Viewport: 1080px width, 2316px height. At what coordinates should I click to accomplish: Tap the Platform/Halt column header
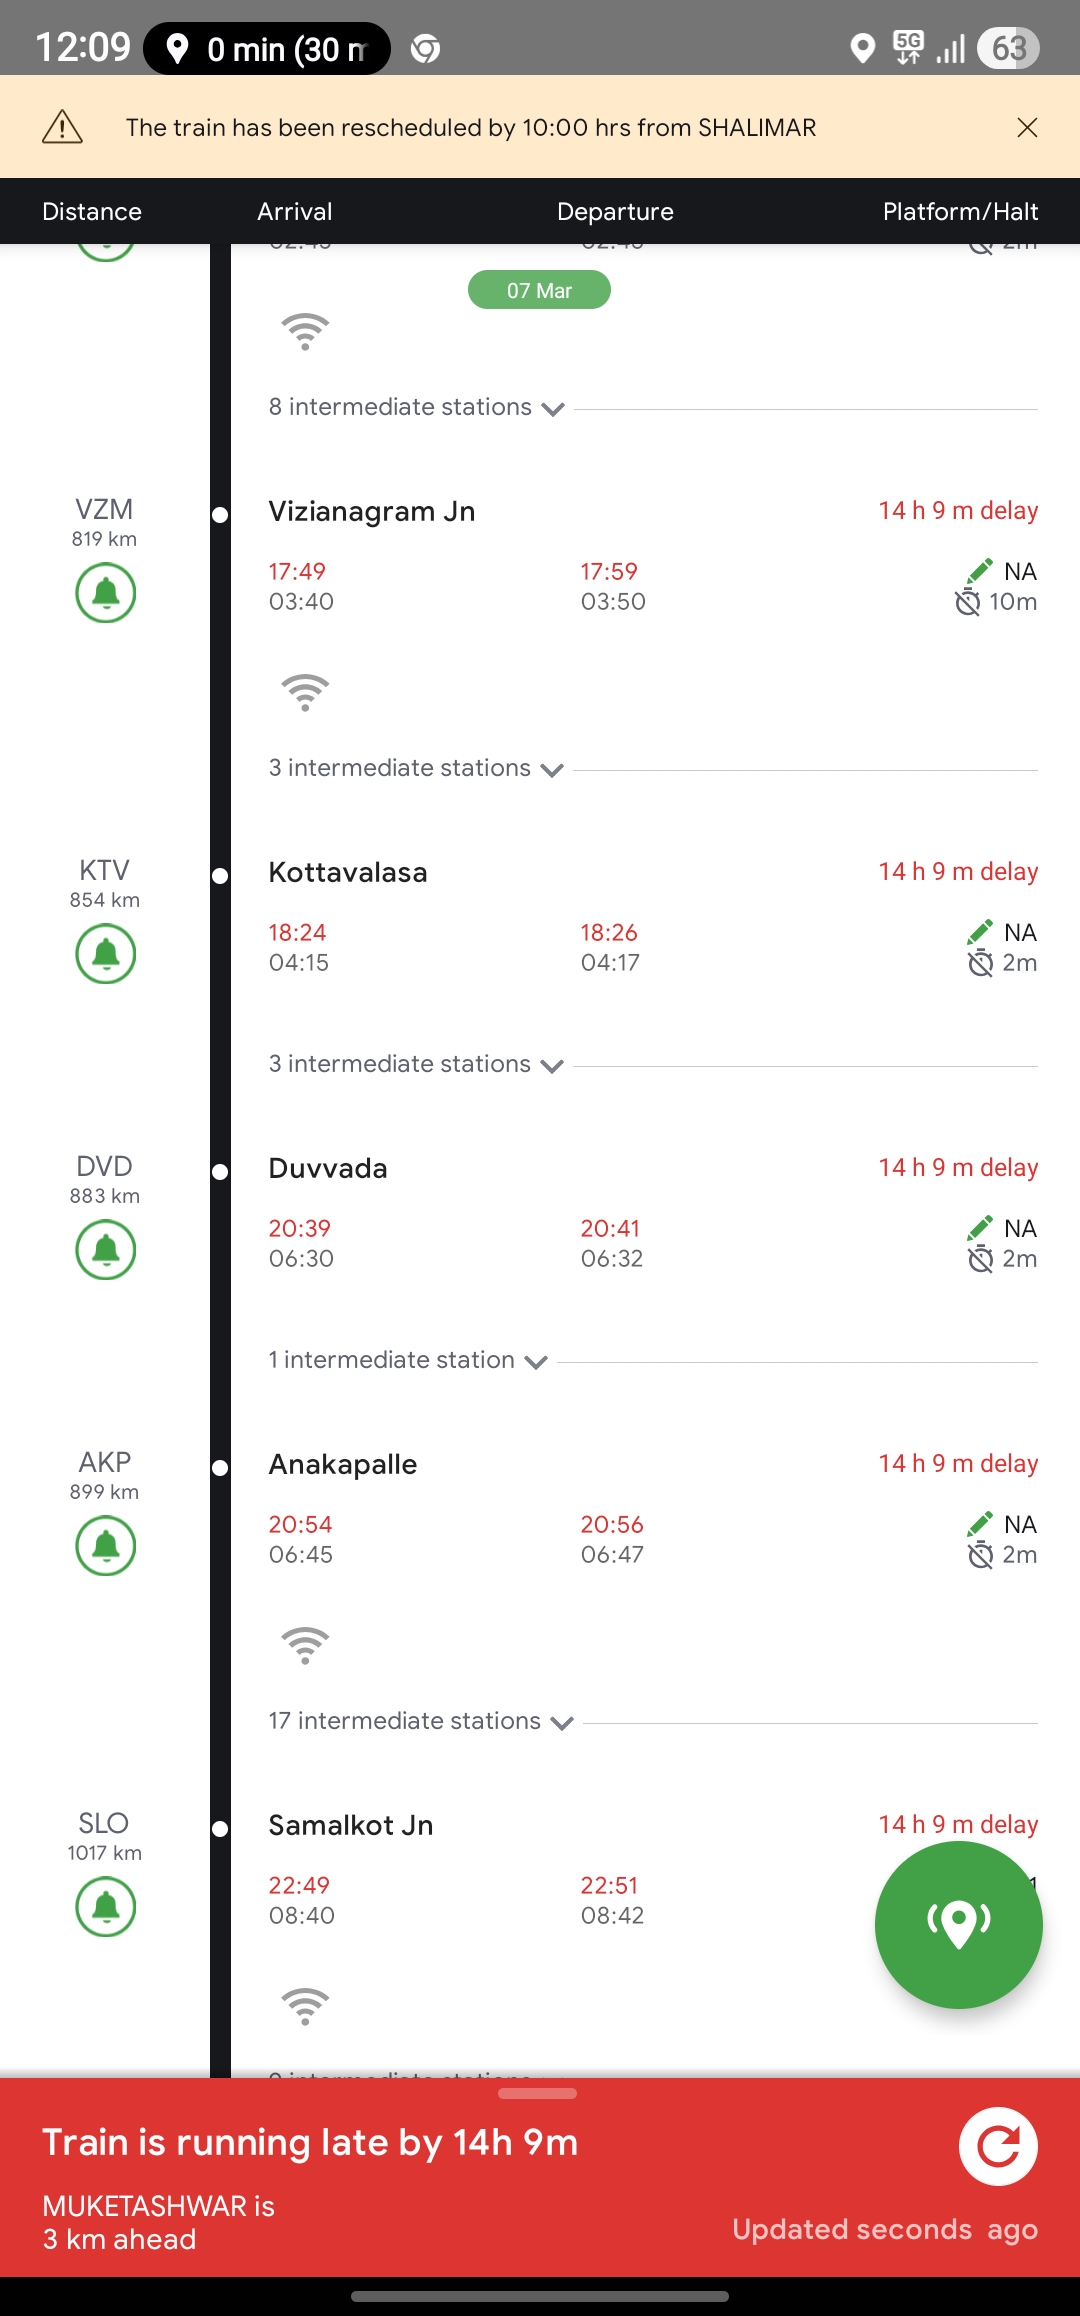click(960, 212)
